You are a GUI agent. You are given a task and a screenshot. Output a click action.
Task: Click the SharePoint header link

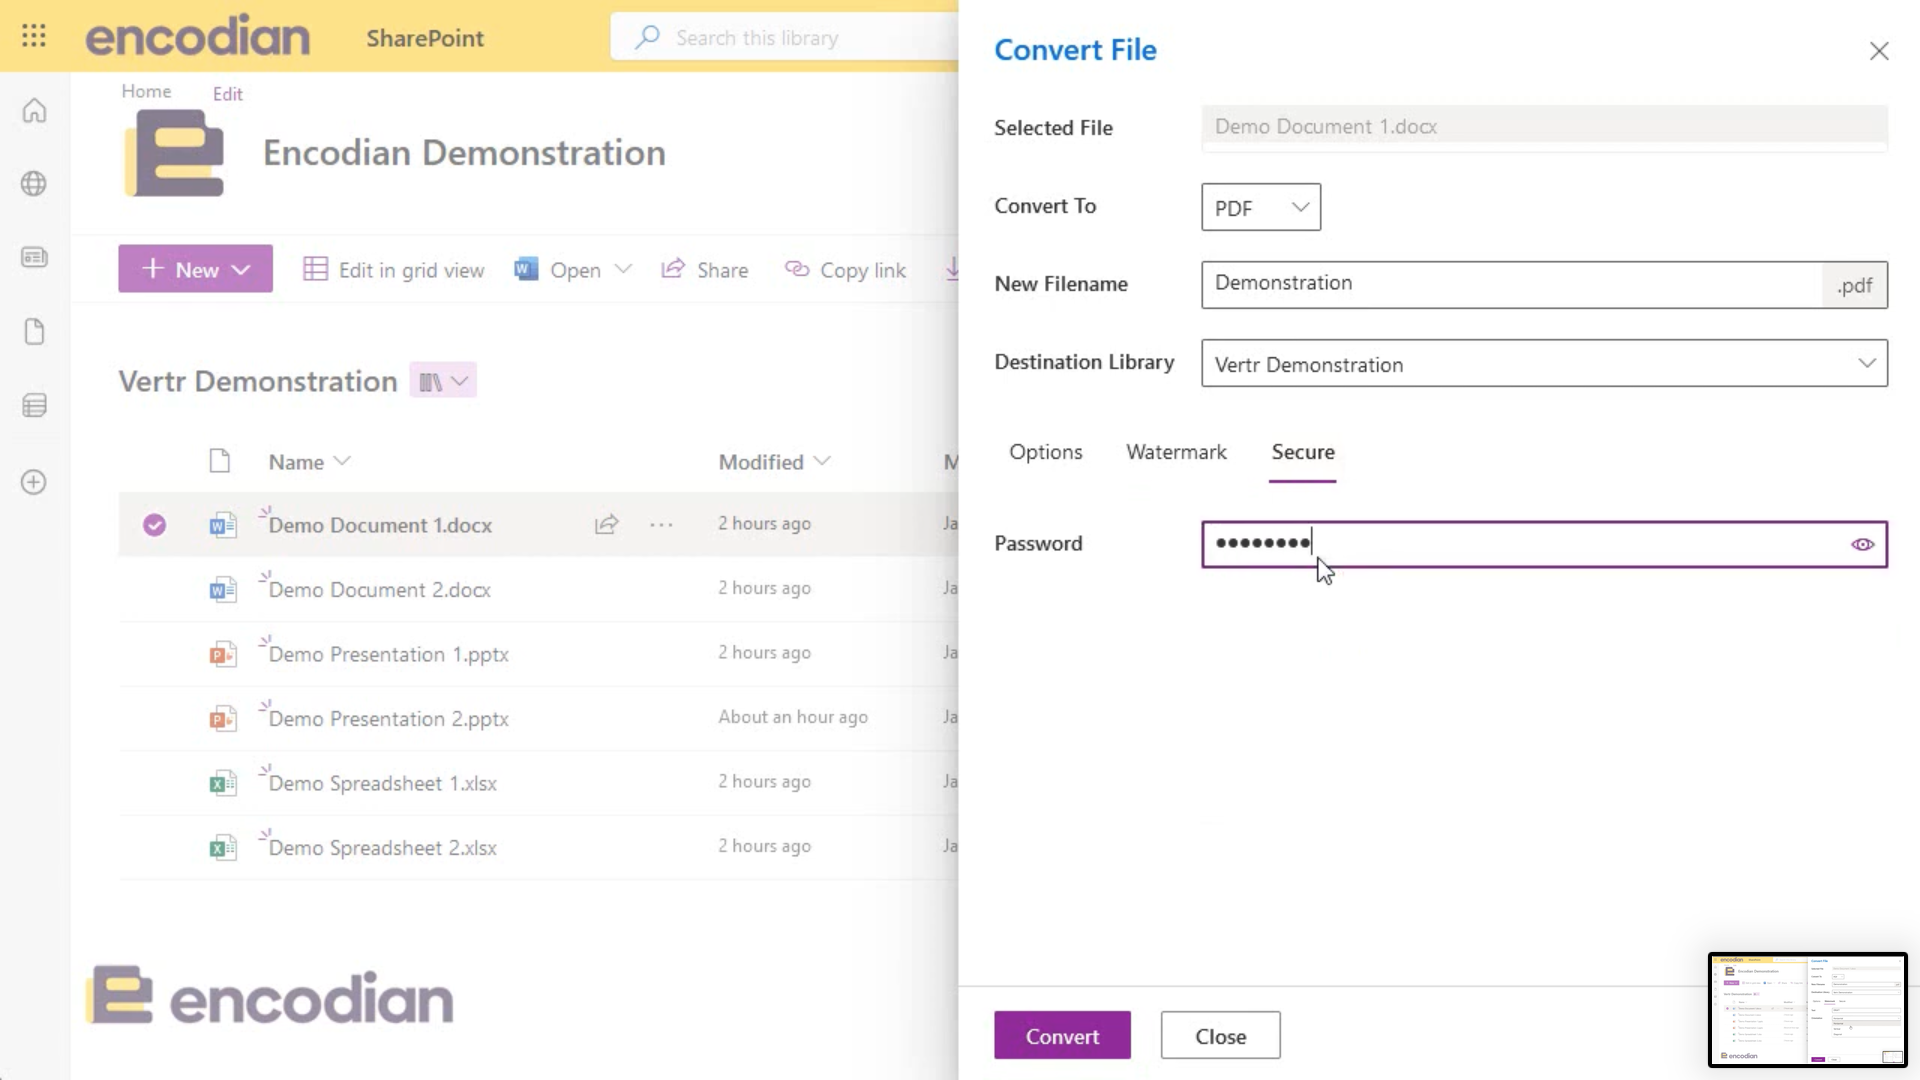click(425, 38)
